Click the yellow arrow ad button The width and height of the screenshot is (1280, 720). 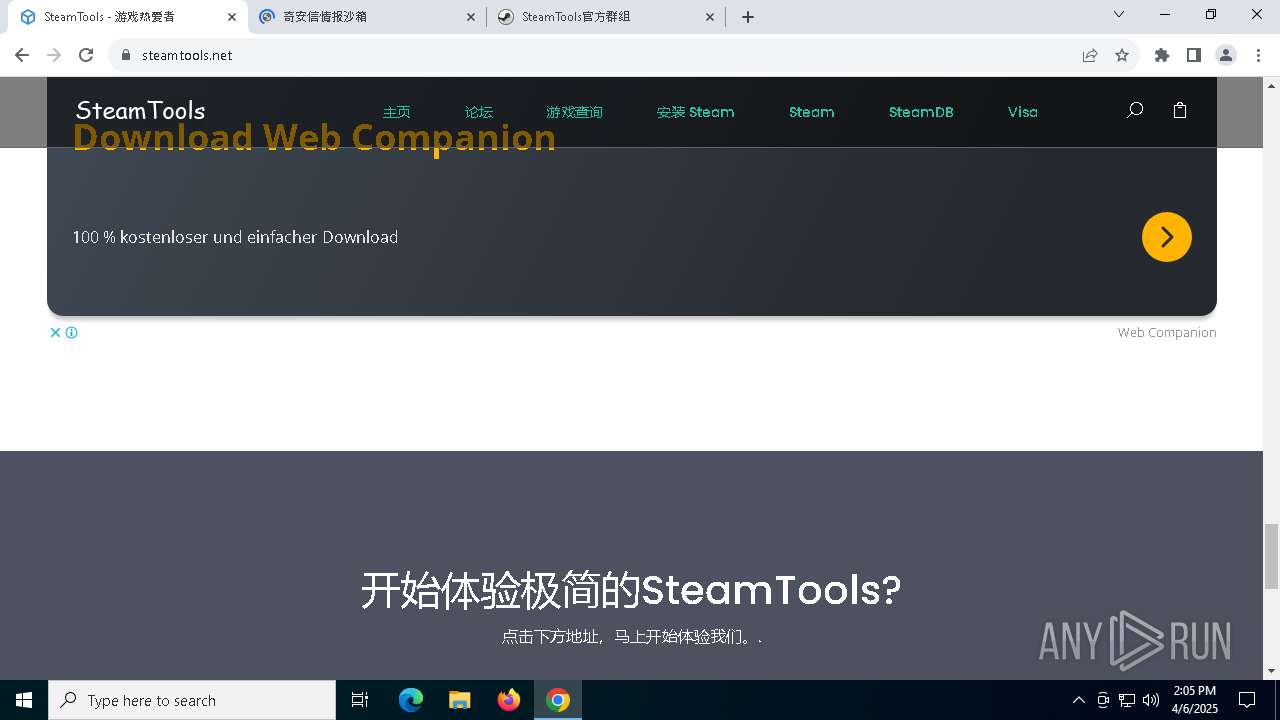[x=1167, y=237]
